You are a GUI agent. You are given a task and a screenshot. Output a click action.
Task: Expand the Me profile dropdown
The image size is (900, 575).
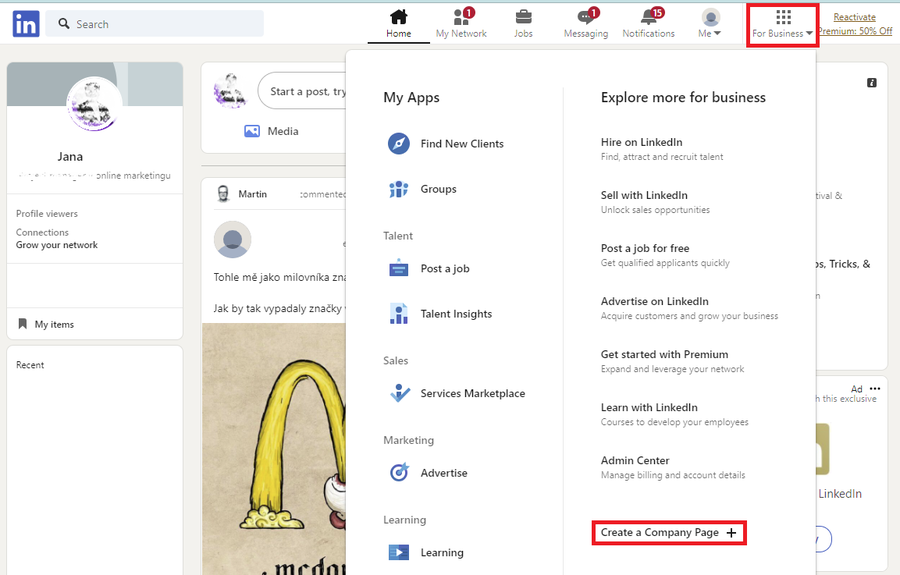(711, 23)
